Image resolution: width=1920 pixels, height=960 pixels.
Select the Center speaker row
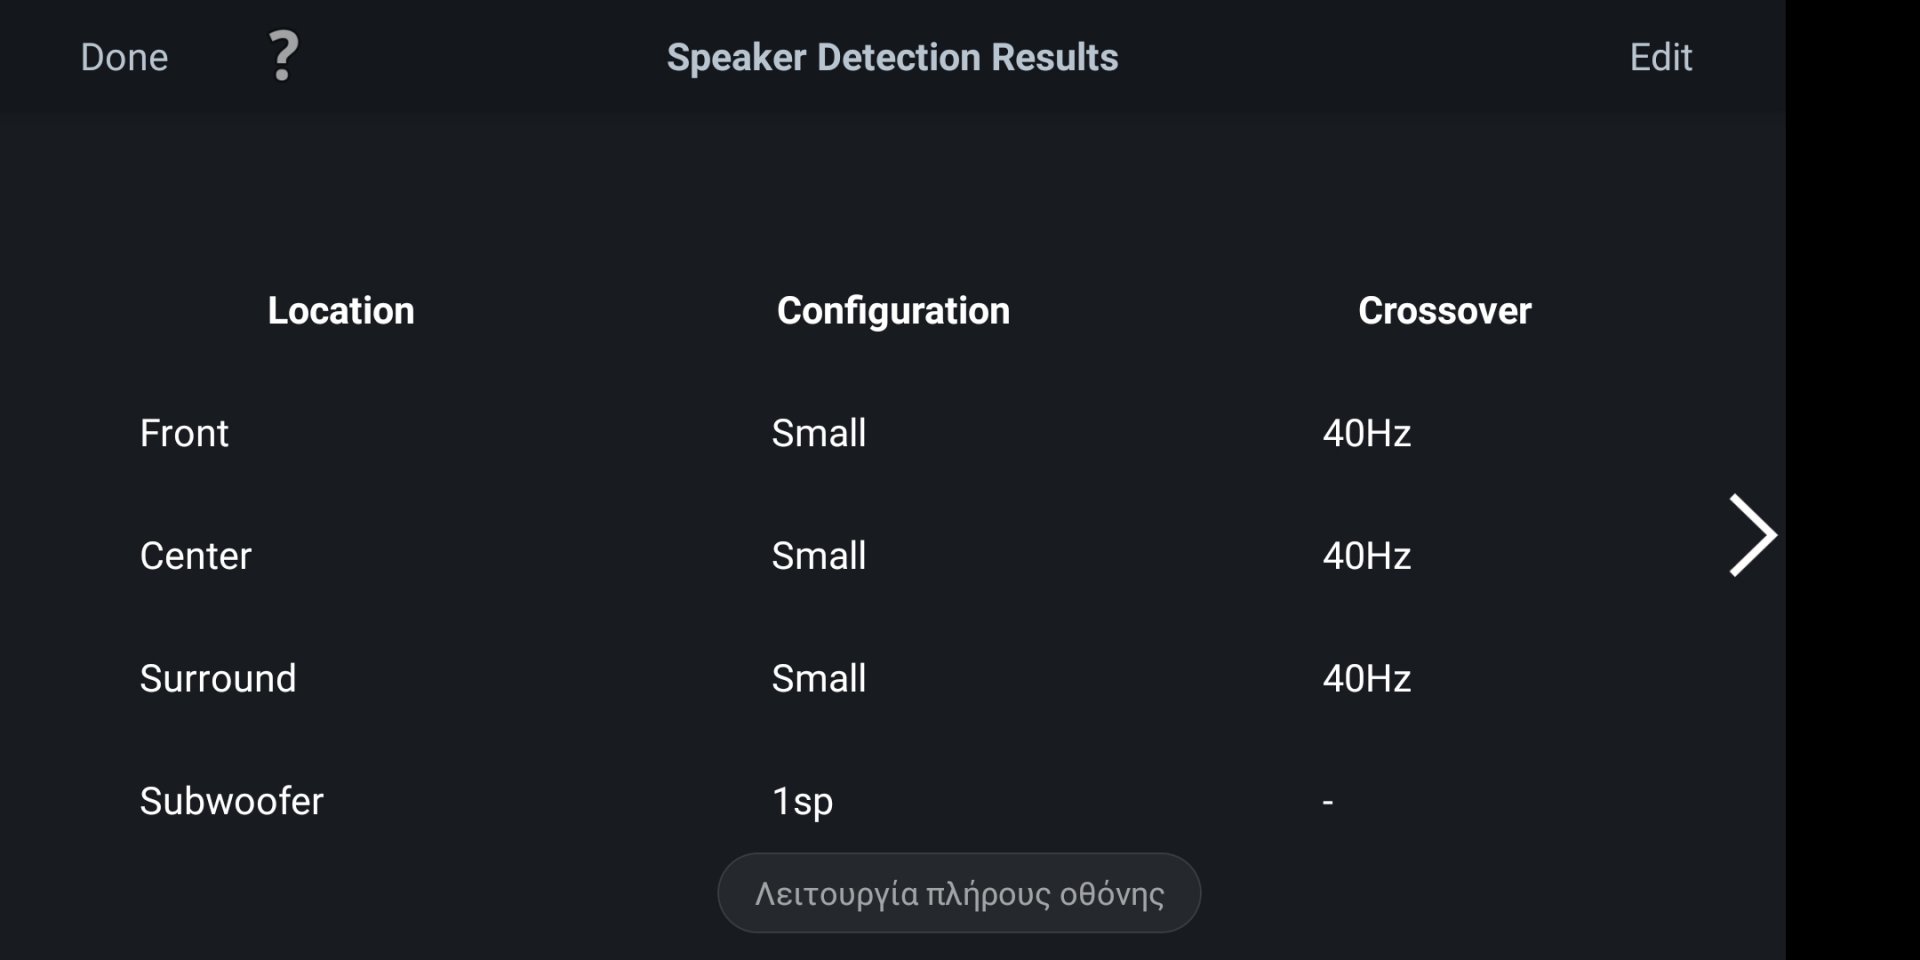click(x=196, y=556)
